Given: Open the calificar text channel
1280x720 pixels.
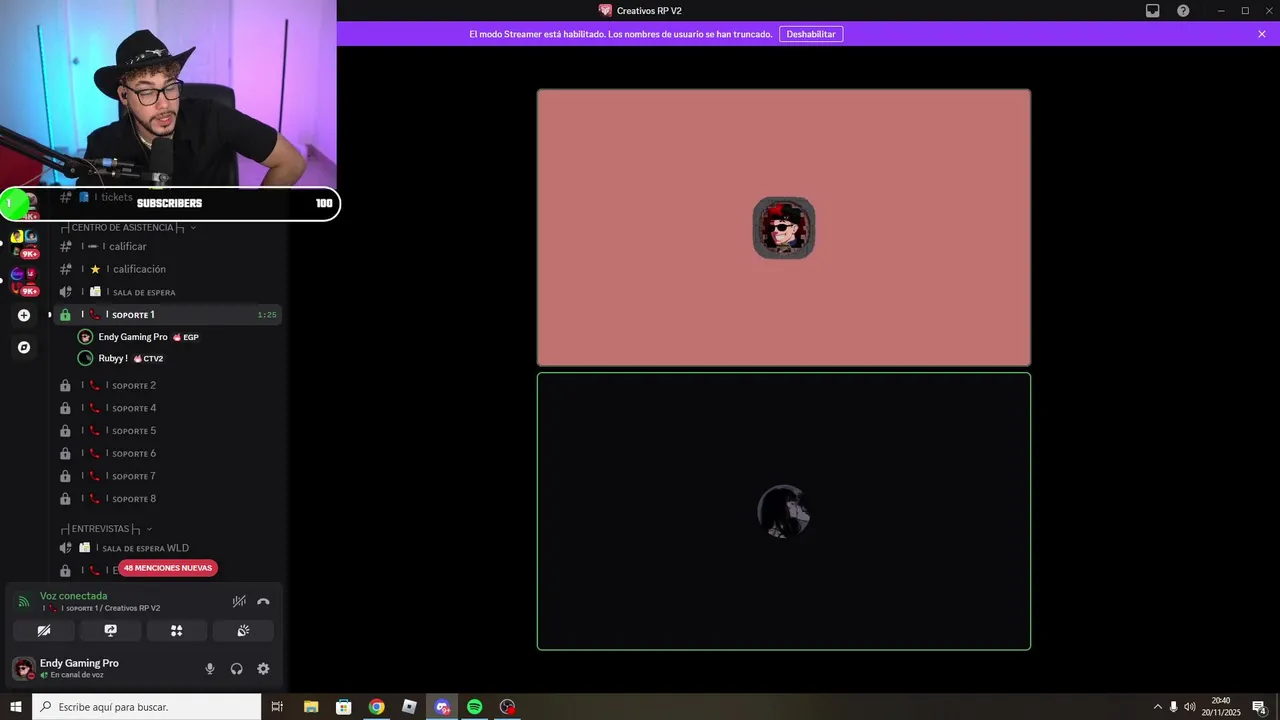Looking at the screenshot, I should pyautogui.click(x=167, y=246).
